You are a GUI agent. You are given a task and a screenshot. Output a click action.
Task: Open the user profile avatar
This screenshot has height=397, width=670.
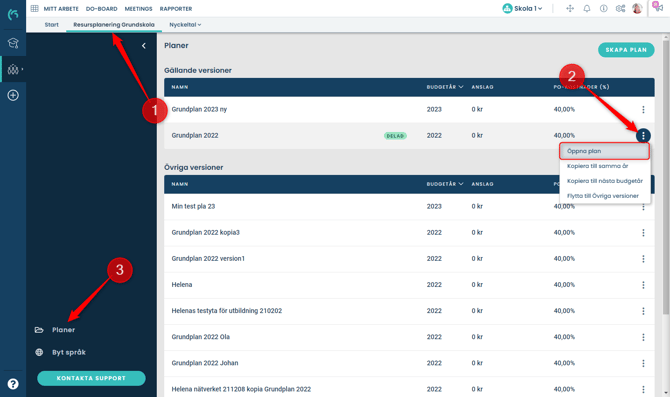(x=637, y=9)
